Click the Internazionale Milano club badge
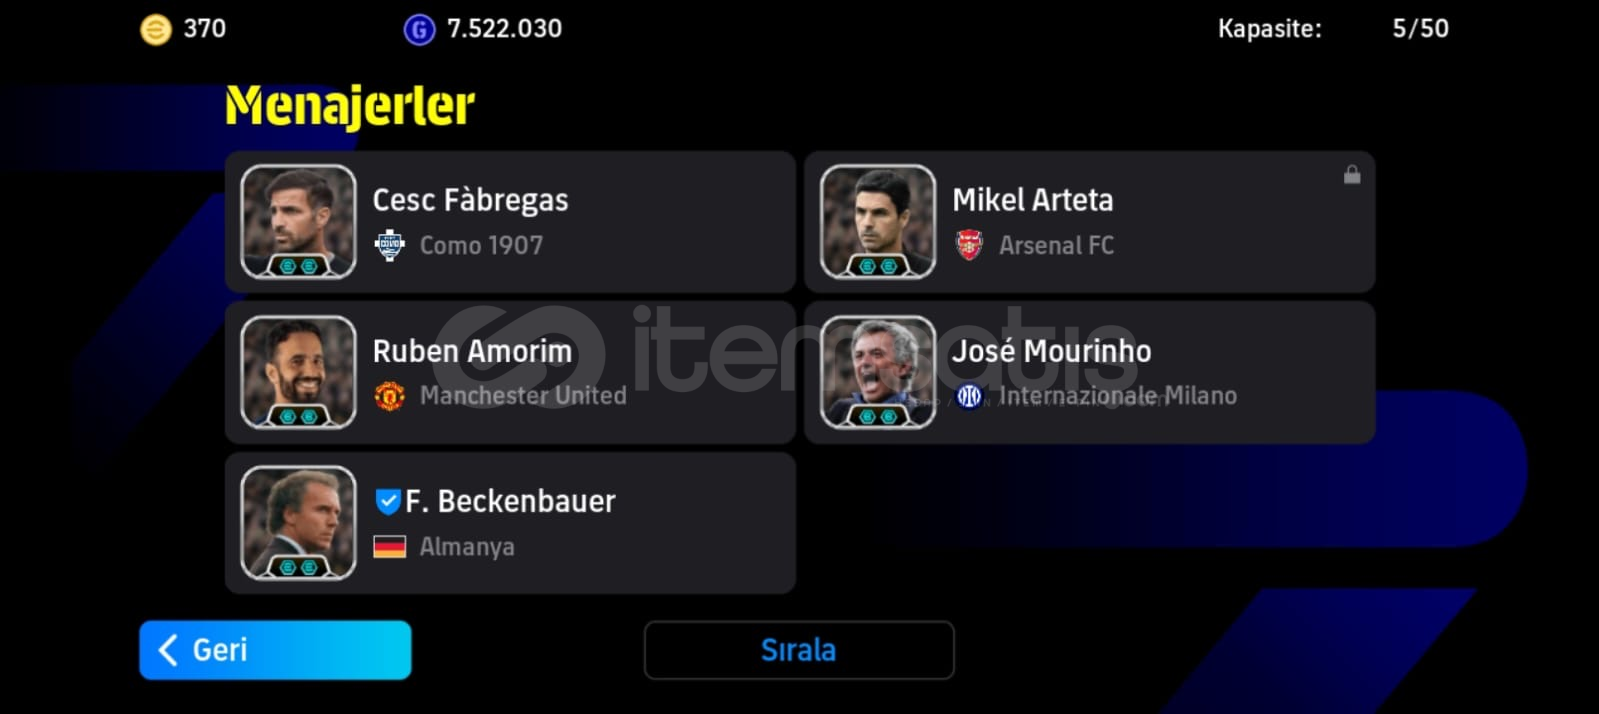The width and height of the screenshot is (1599, 714). (969, 396)
